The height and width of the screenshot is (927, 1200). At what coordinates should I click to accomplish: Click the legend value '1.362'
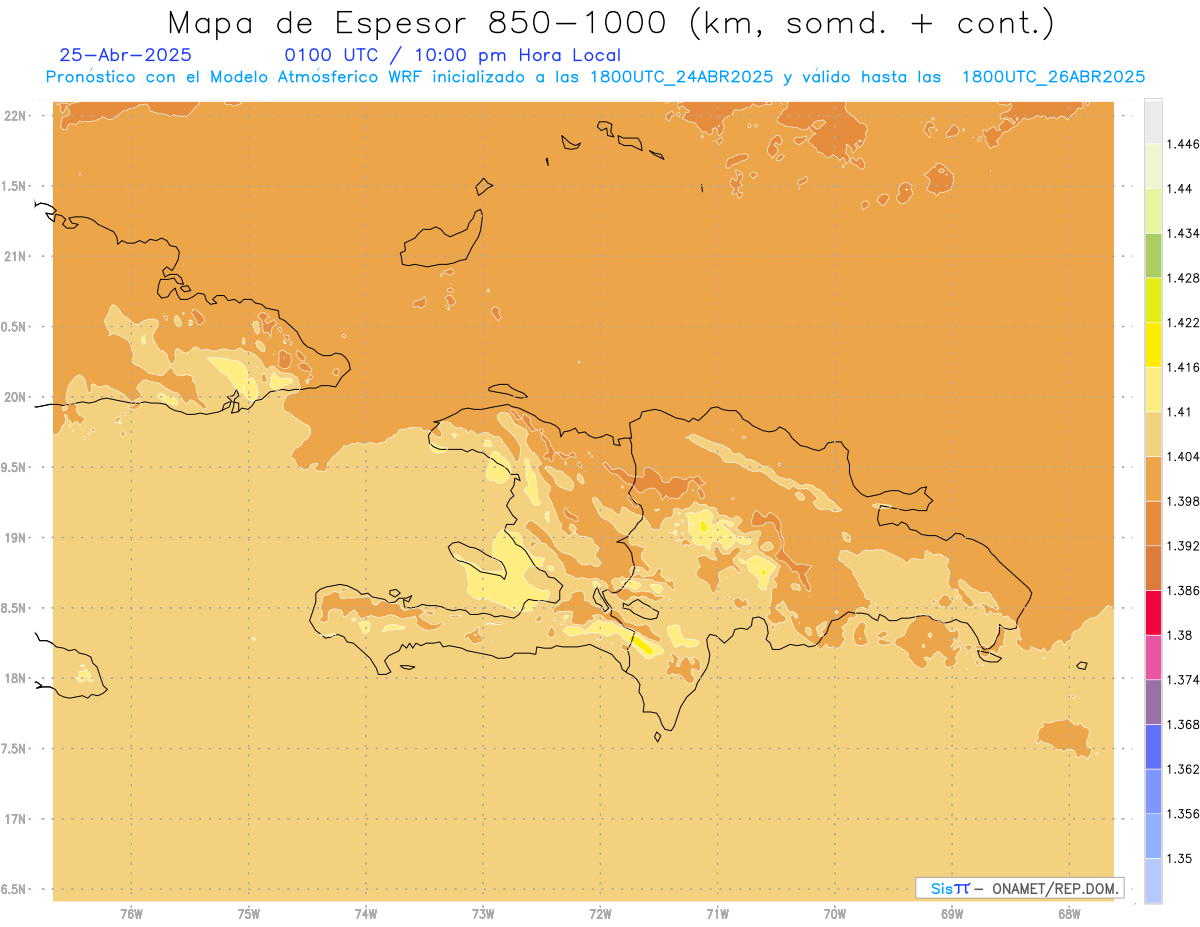coord(1182,769)
